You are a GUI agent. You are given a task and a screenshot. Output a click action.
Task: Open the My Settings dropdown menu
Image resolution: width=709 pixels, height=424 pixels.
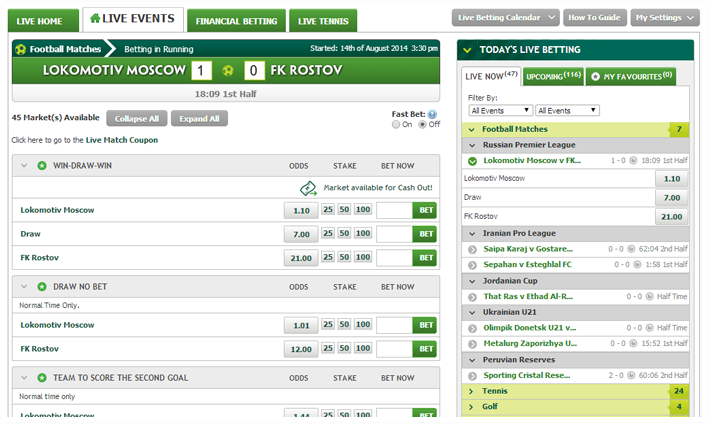coord(666,18)
